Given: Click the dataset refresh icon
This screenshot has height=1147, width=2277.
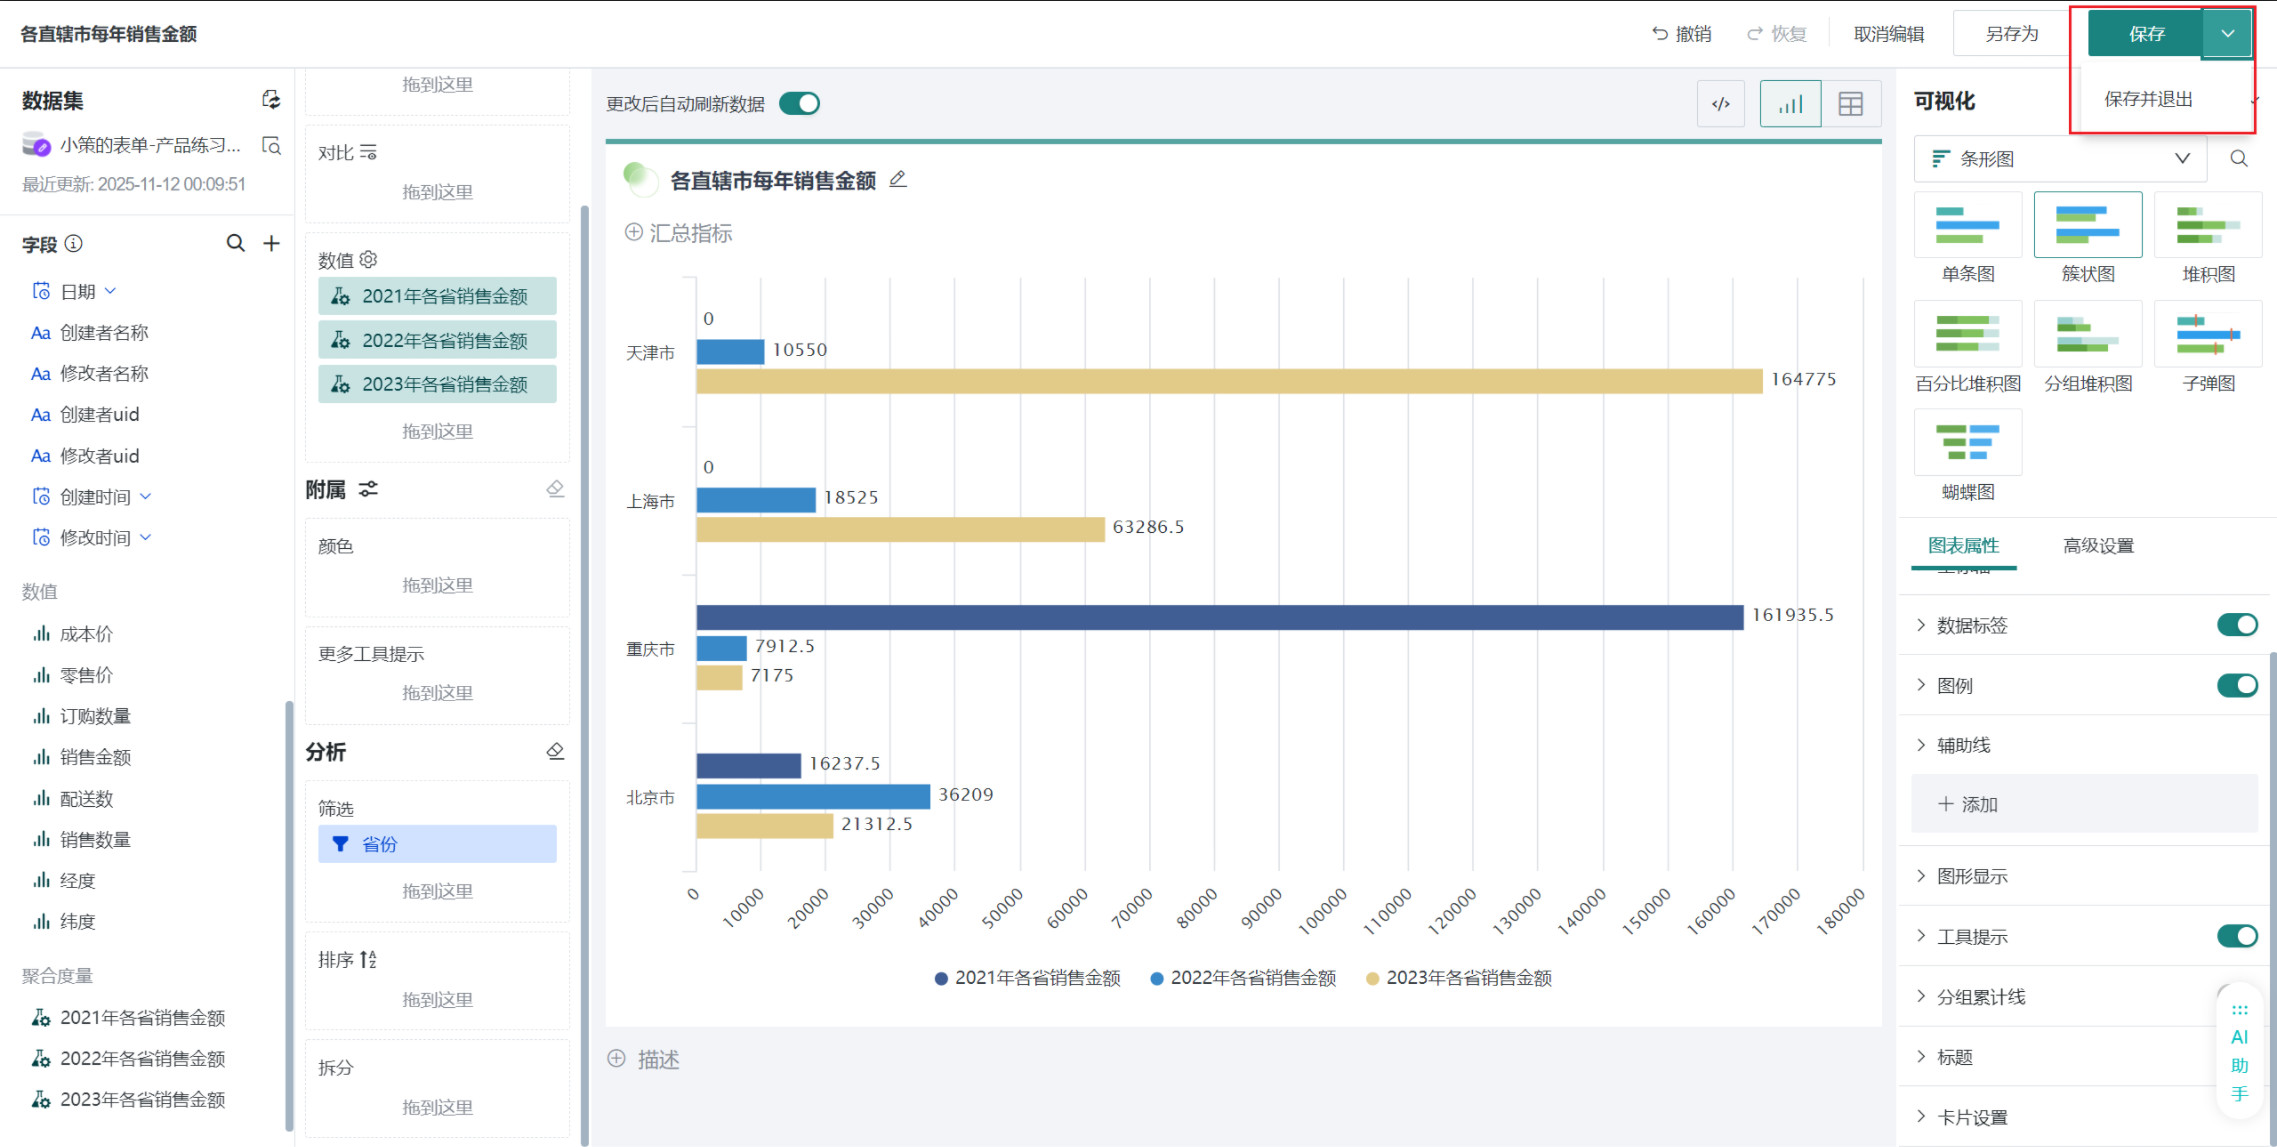Looking at the screenshot, I should coord(271,100).
